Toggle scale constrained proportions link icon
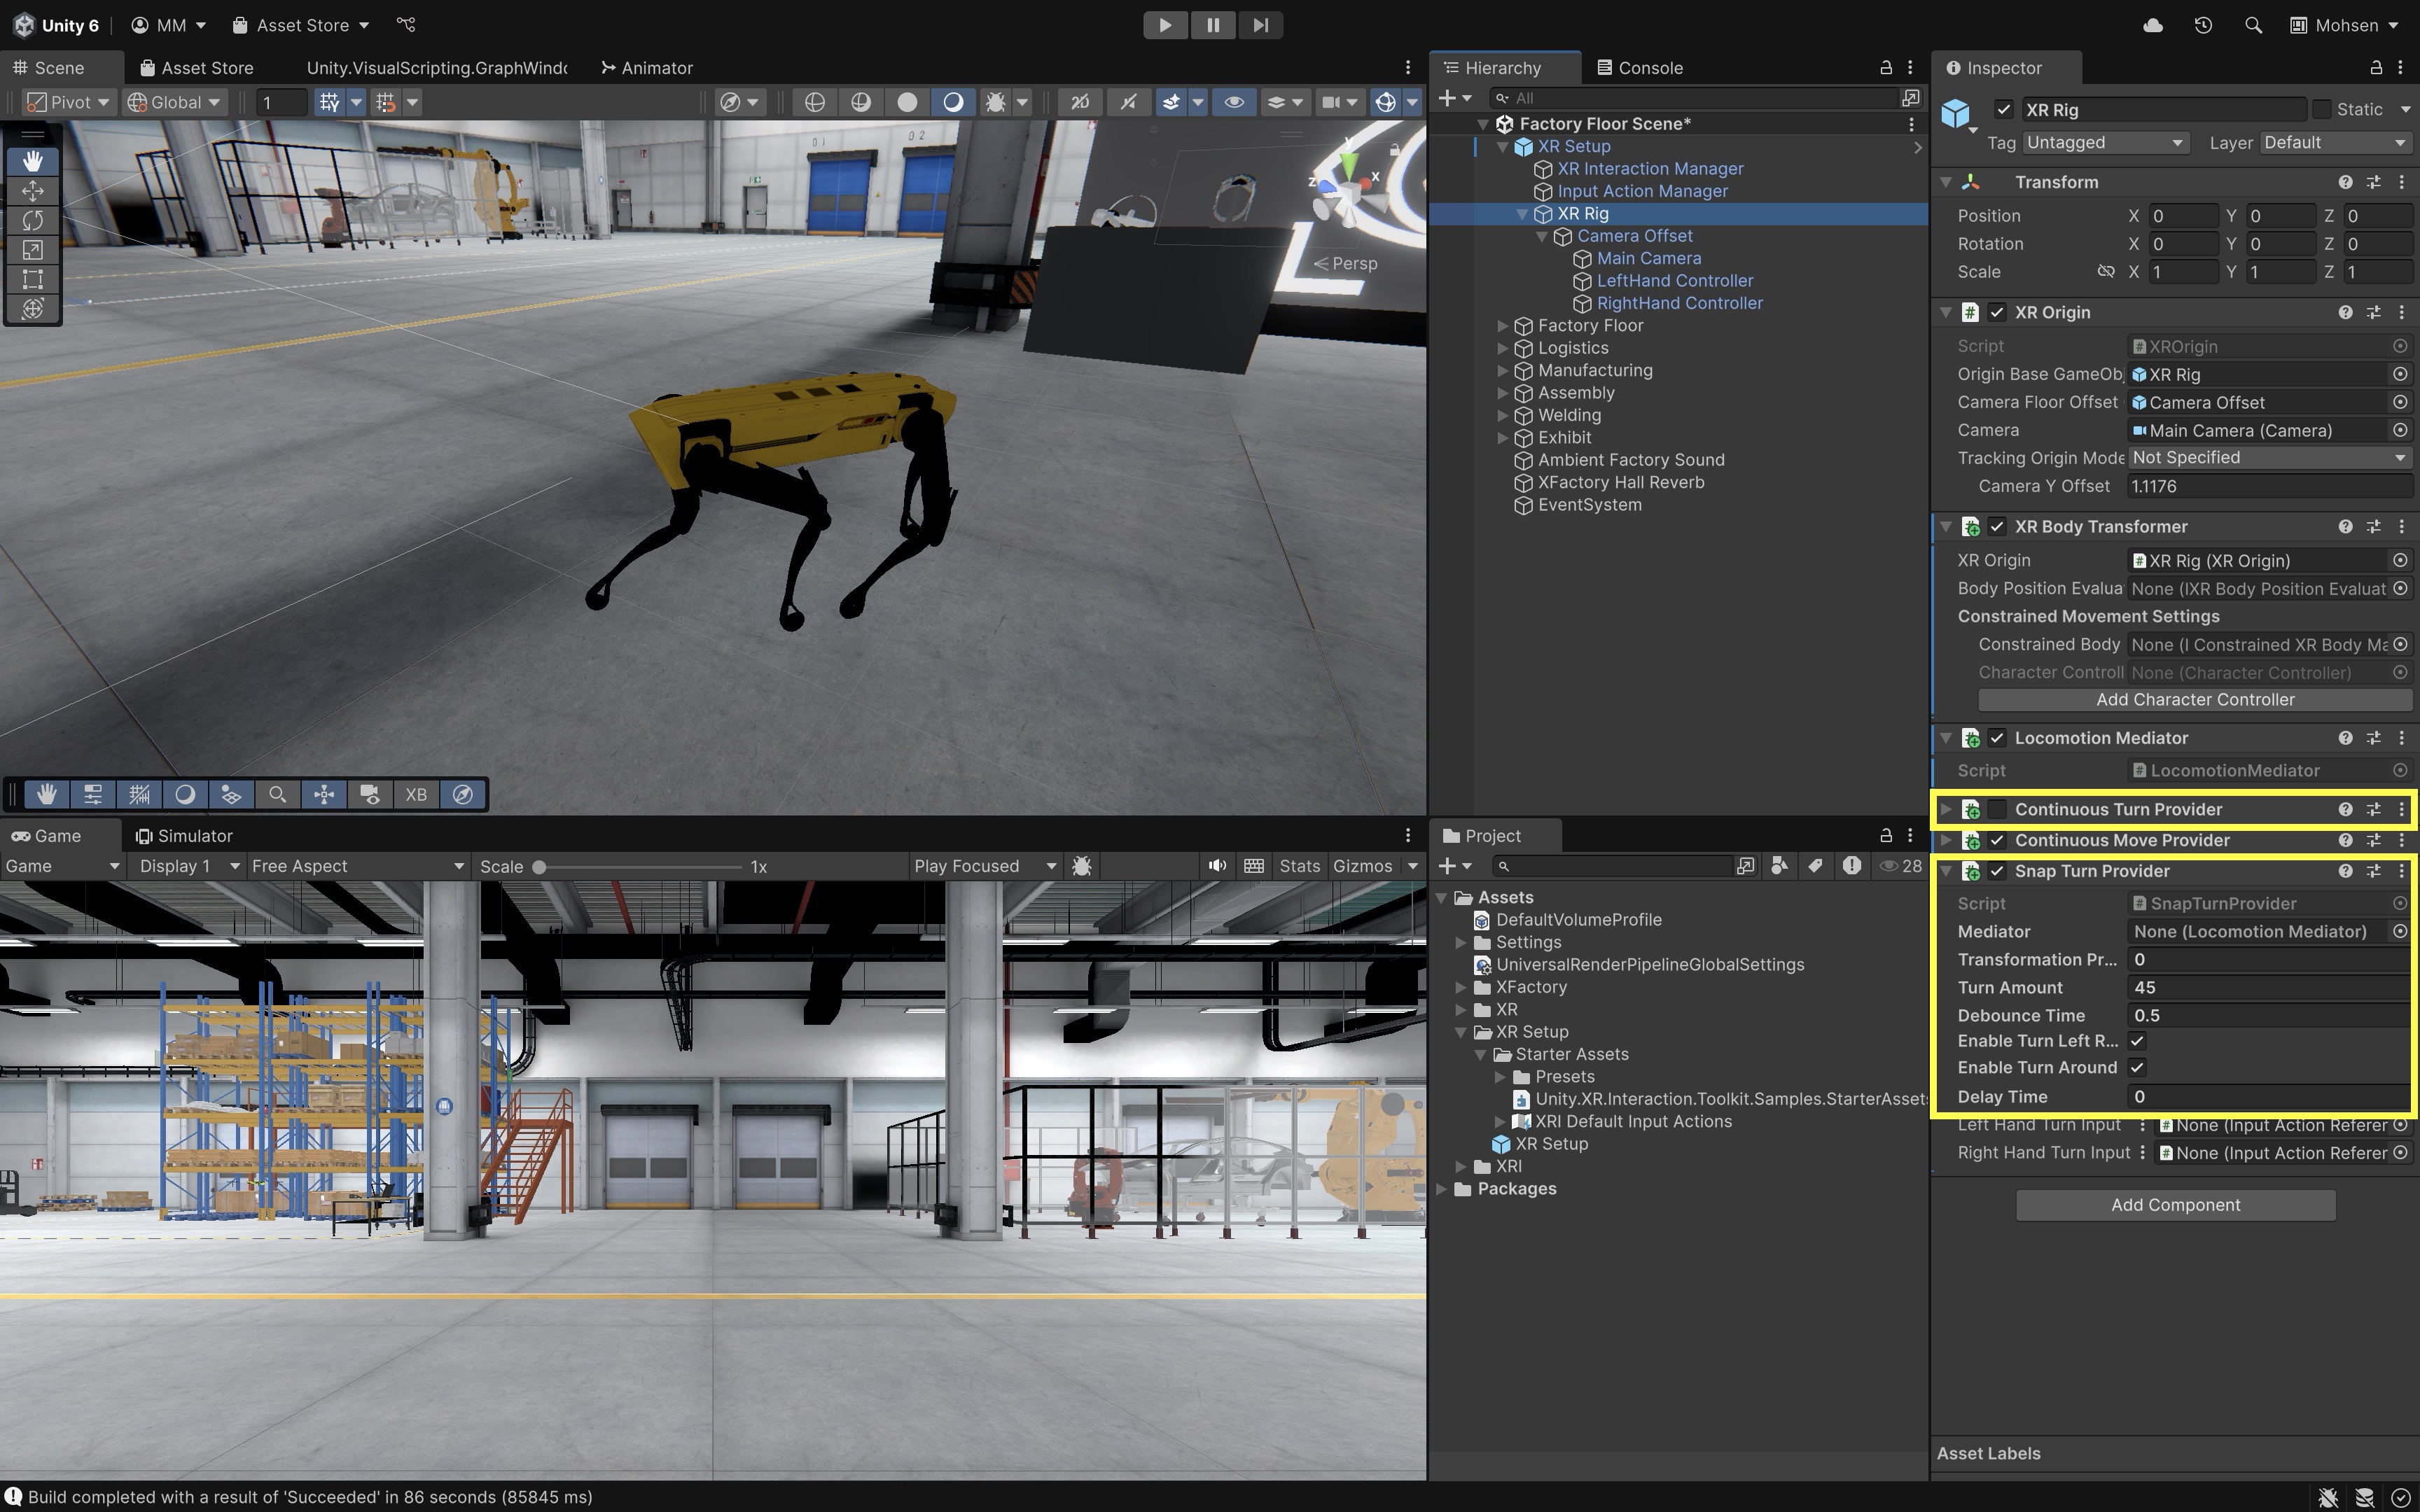 2106,272
